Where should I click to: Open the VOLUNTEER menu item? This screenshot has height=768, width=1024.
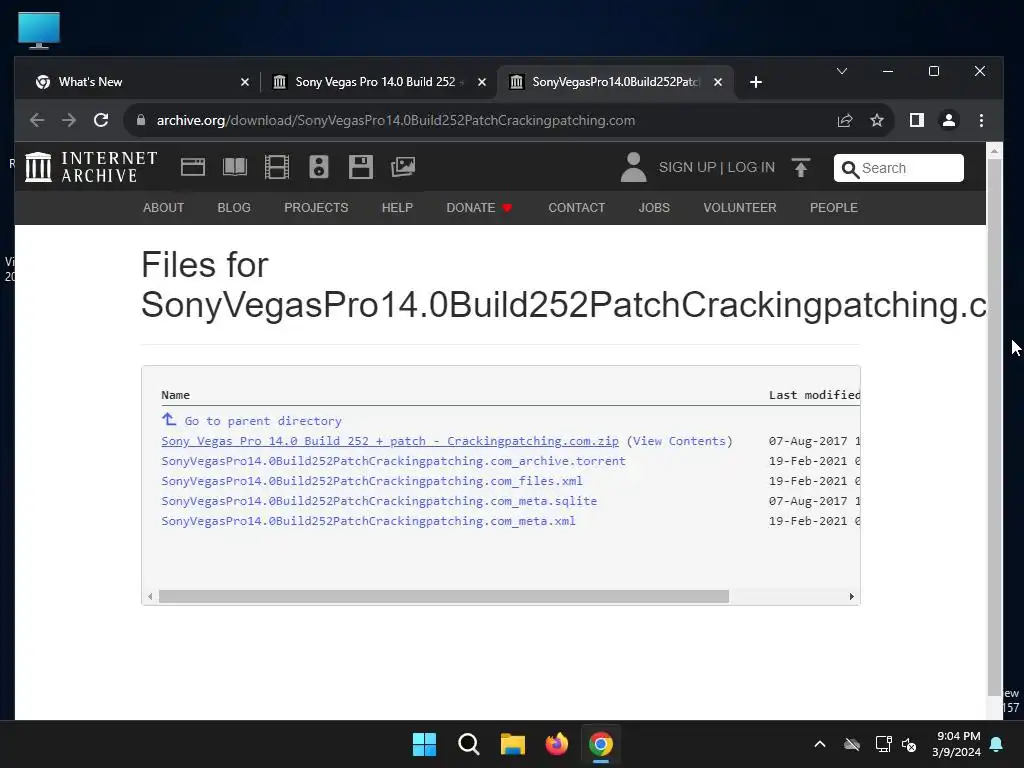point(740,208)
